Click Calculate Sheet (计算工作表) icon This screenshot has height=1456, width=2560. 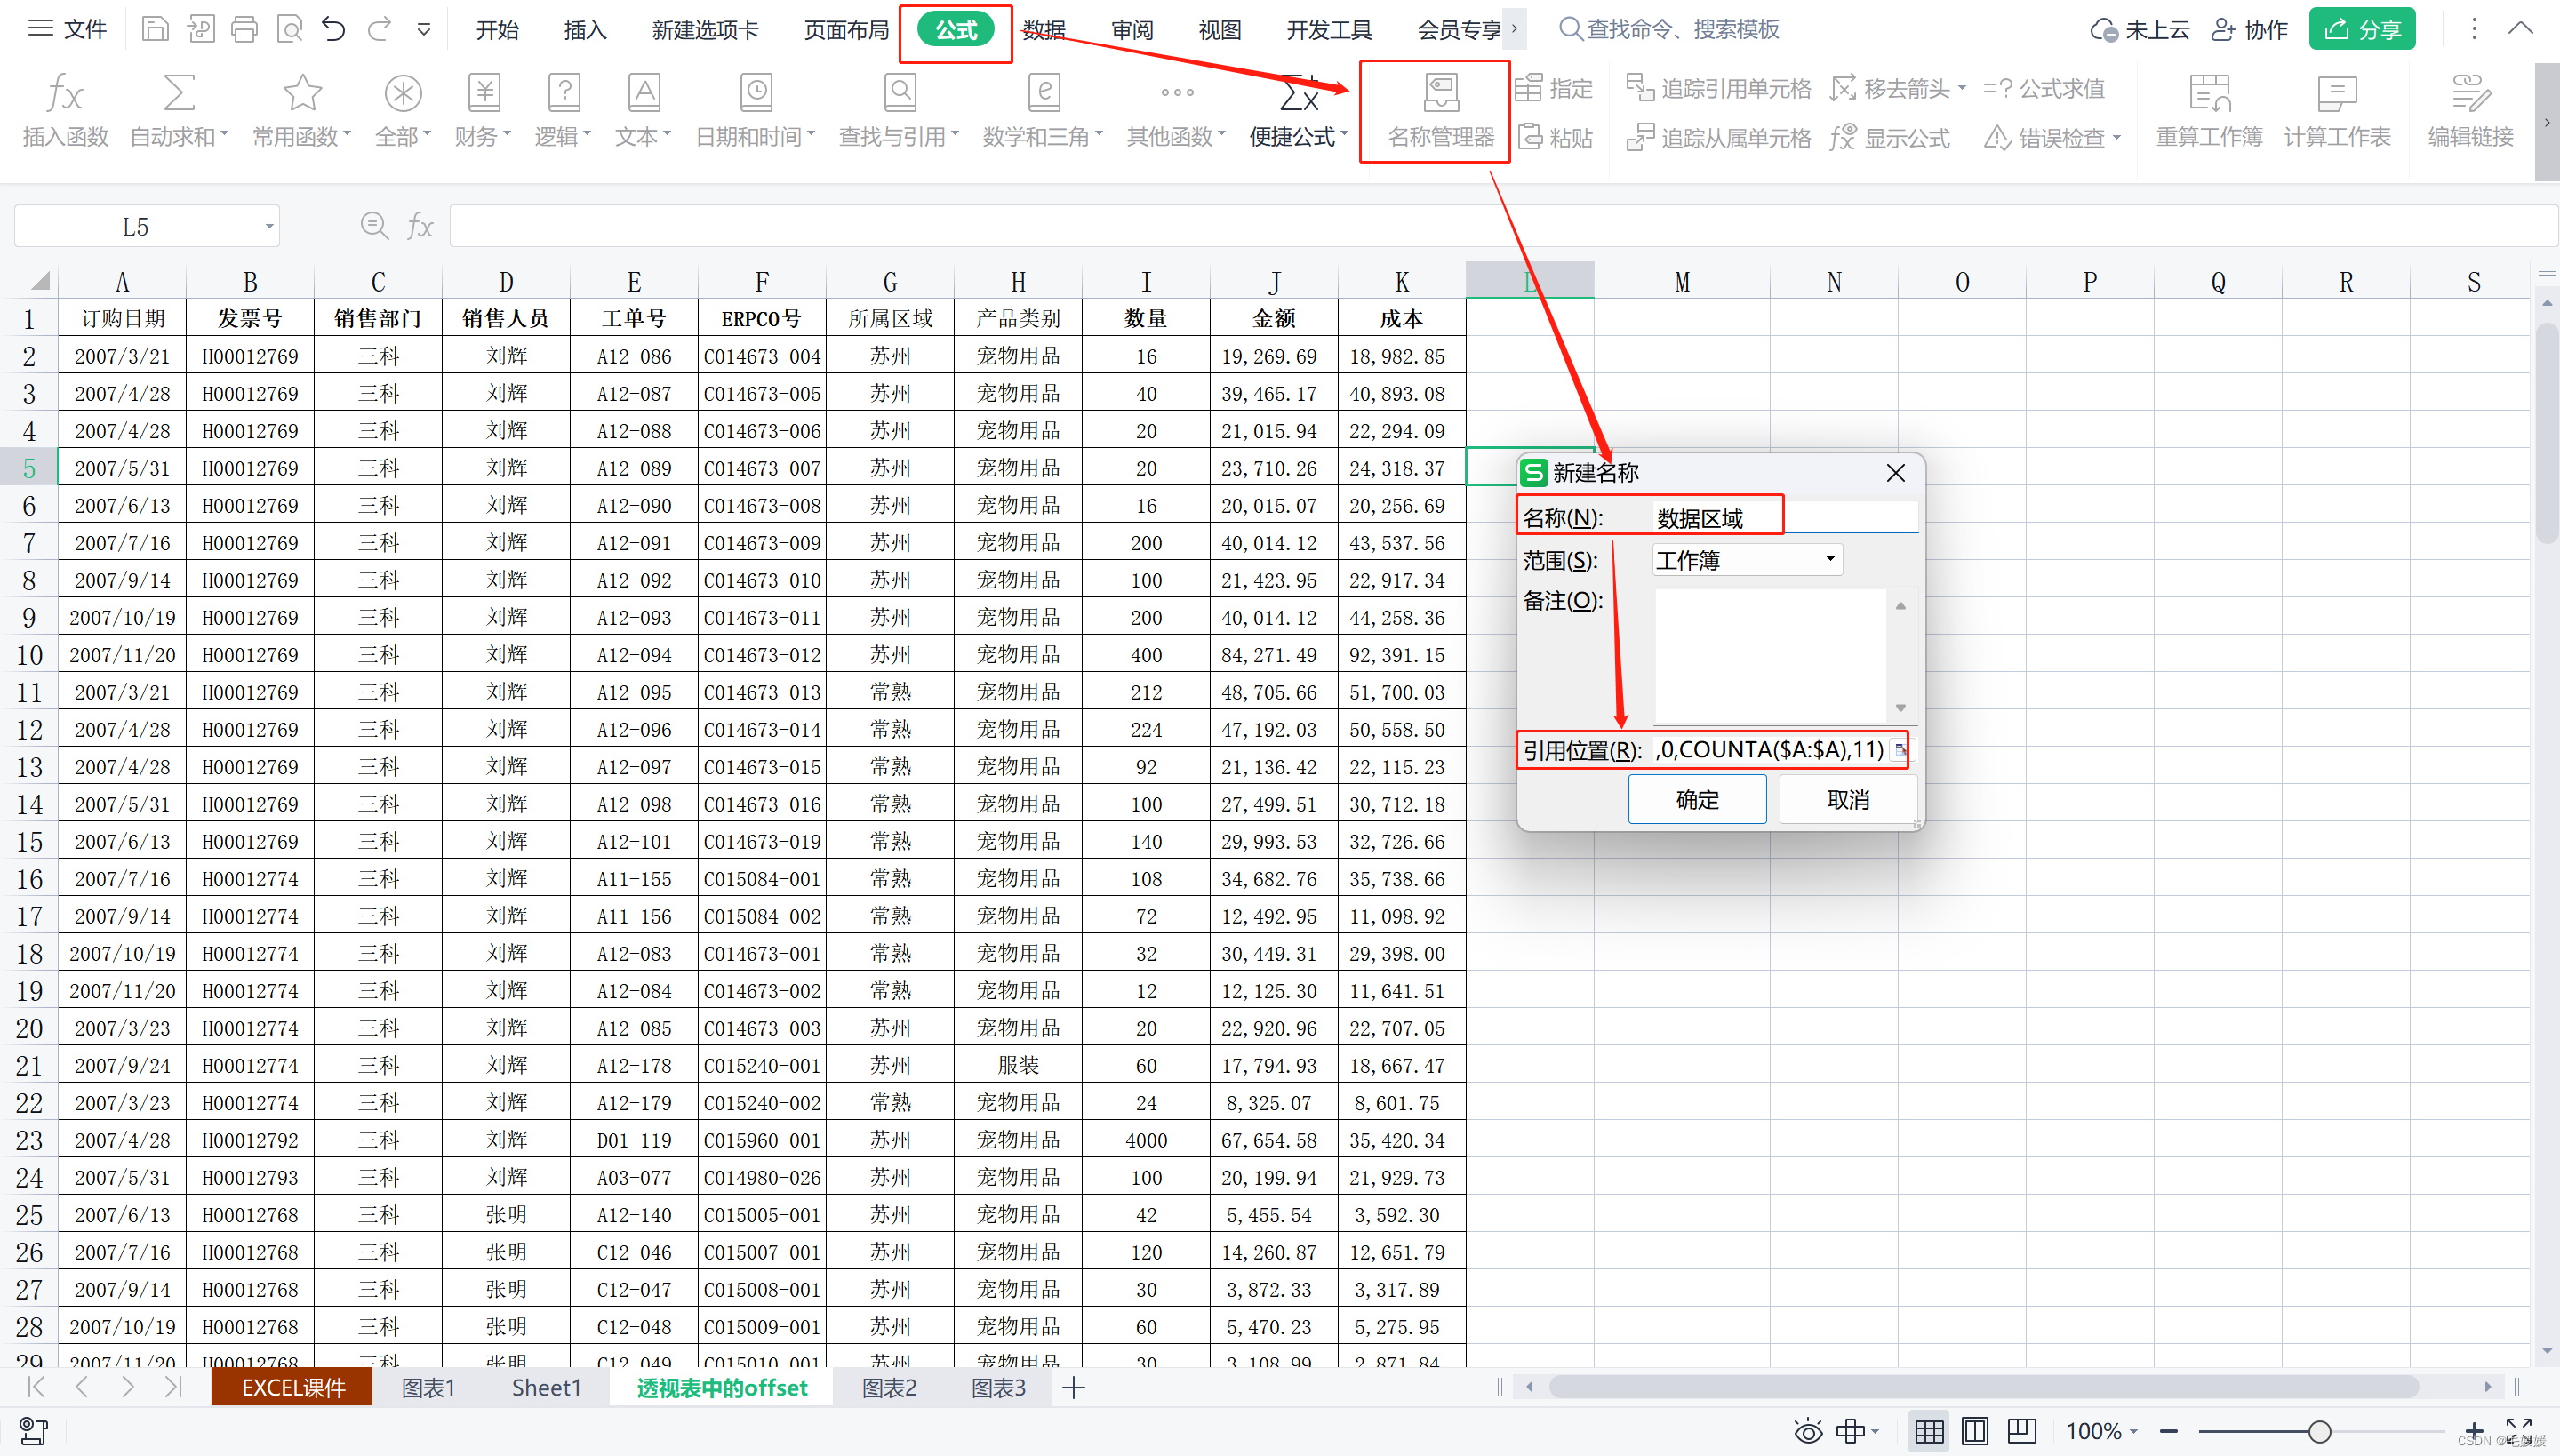[x=2337, y=111]
